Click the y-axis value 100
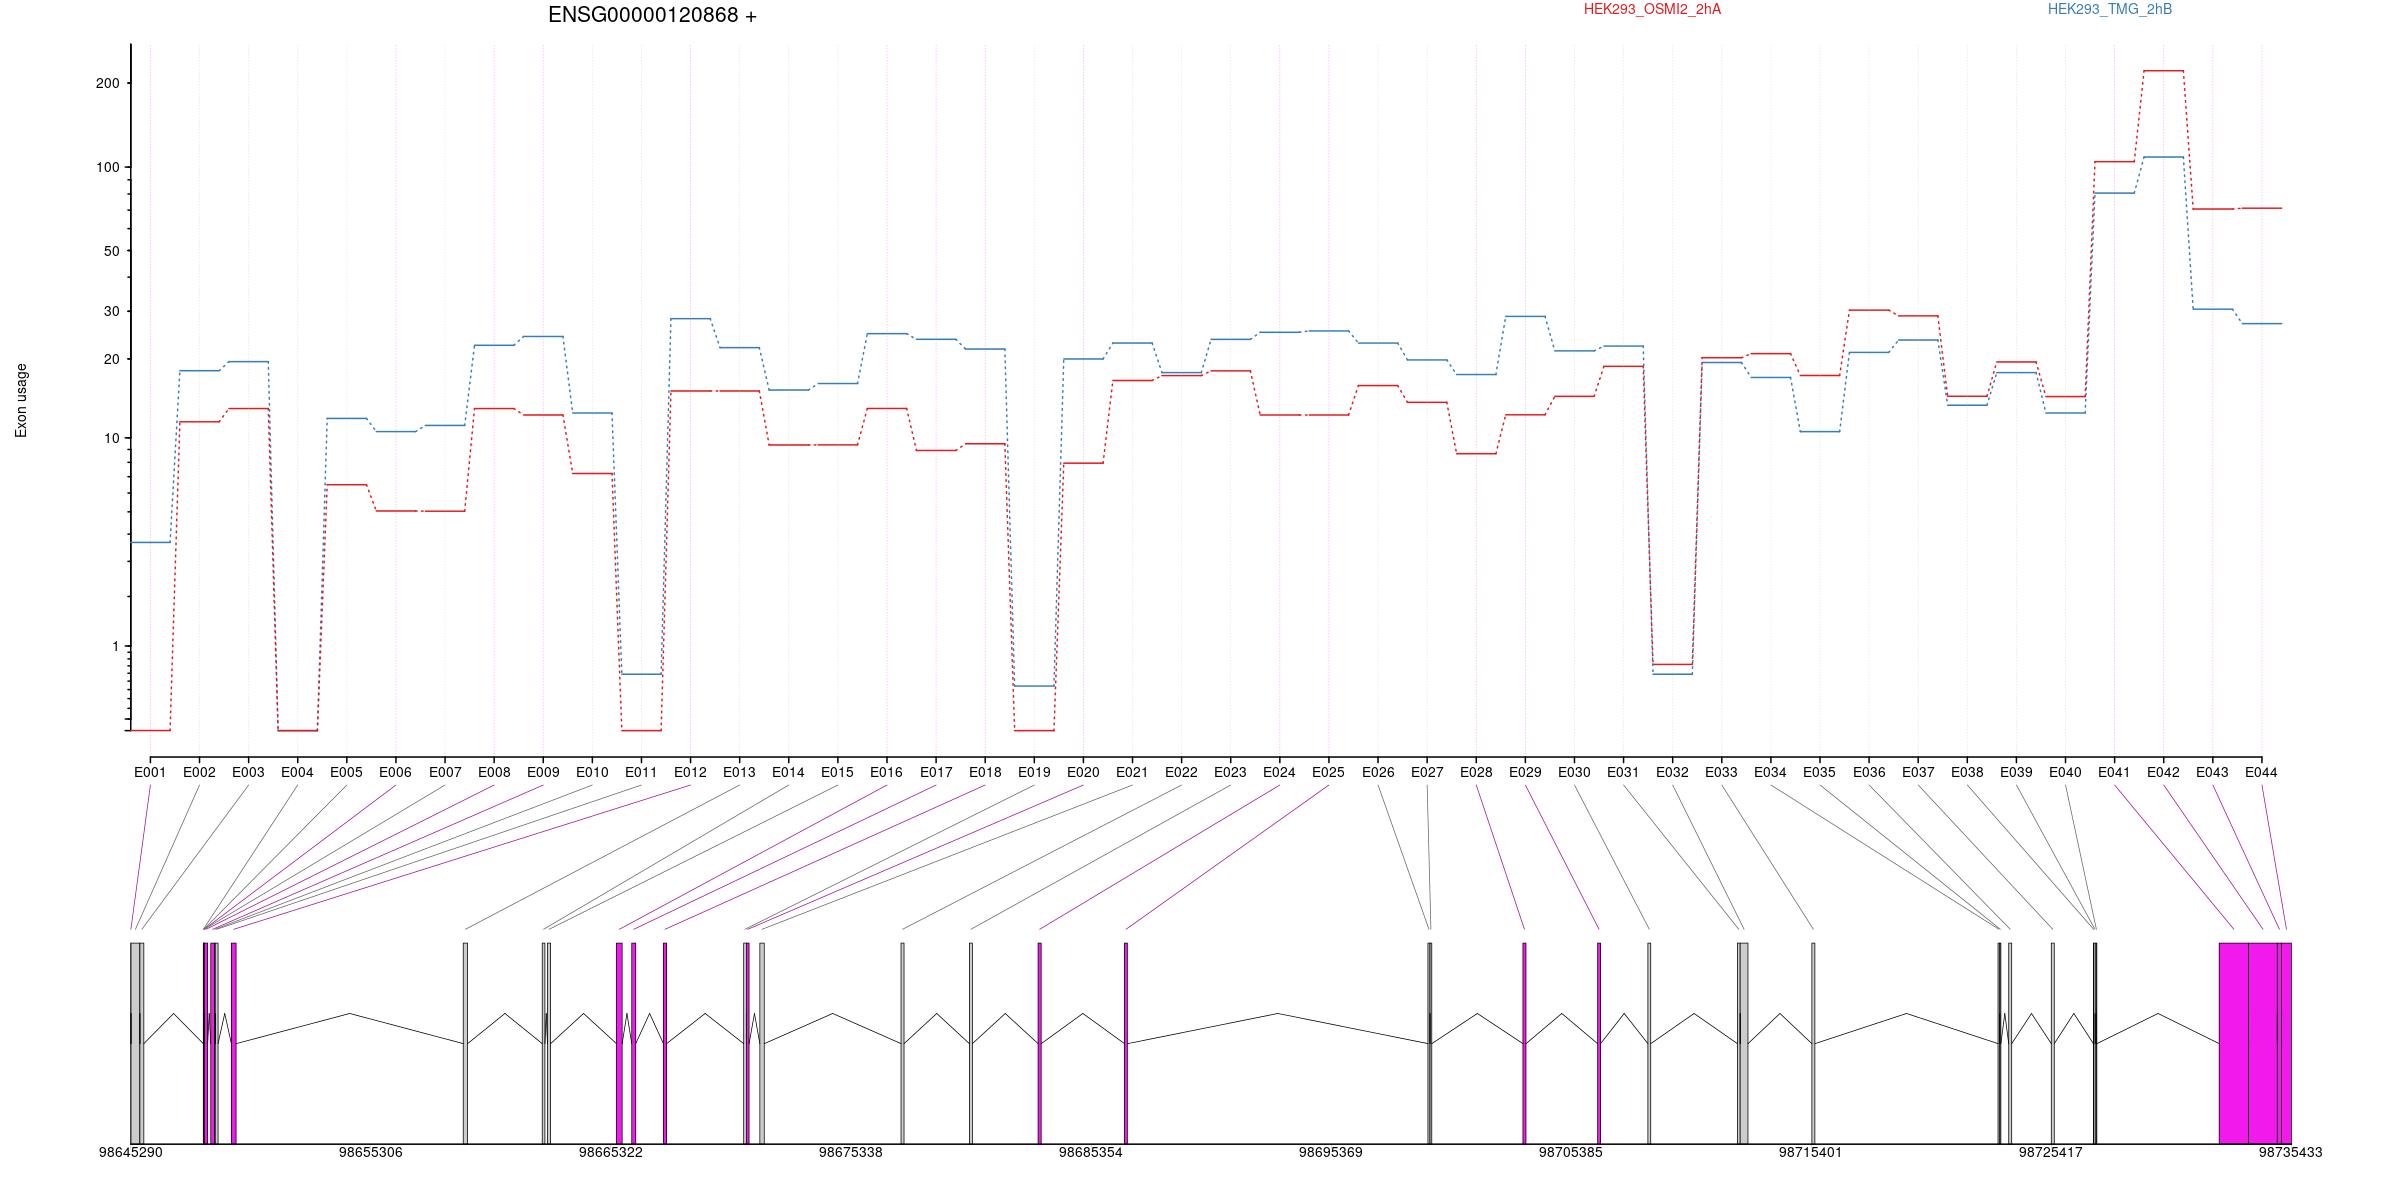 tap(107, 167)
